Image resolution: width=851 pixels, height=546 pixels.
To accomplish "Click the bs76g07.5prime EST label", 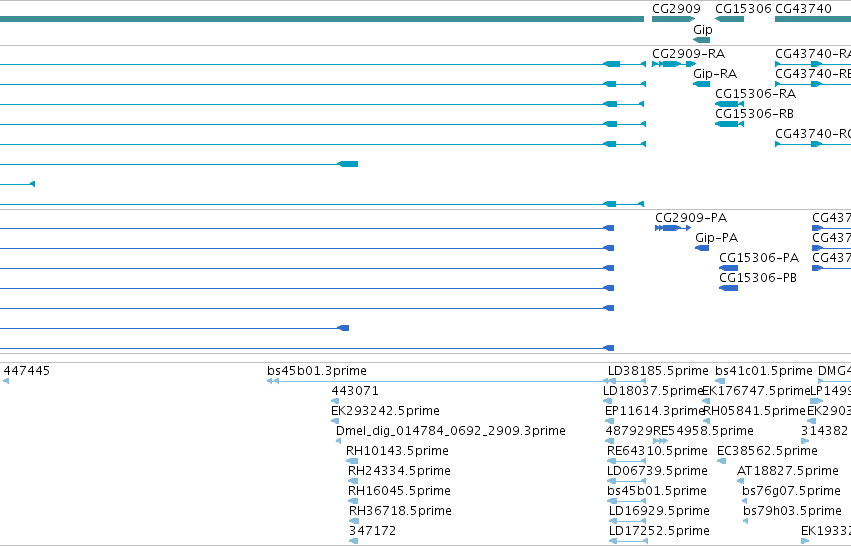I will (x=791, y=491).
